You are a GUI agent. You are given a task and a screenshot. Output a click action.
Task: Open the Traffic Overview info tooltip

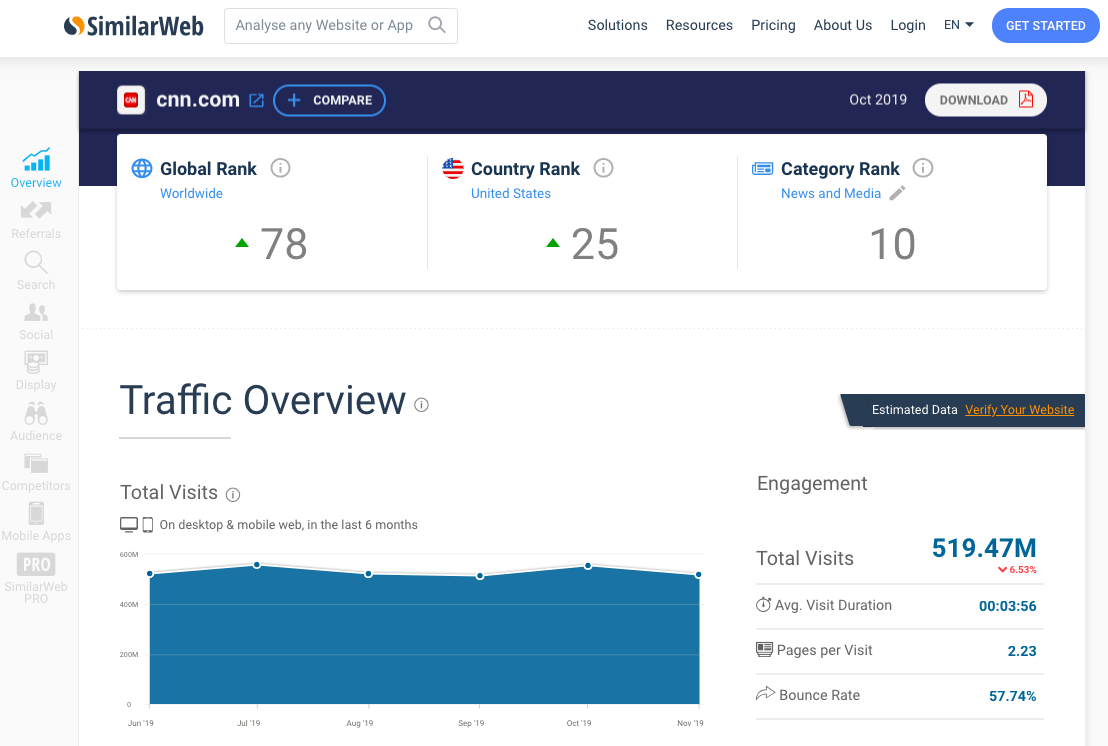pyautogui.click(x=421, y=405)
